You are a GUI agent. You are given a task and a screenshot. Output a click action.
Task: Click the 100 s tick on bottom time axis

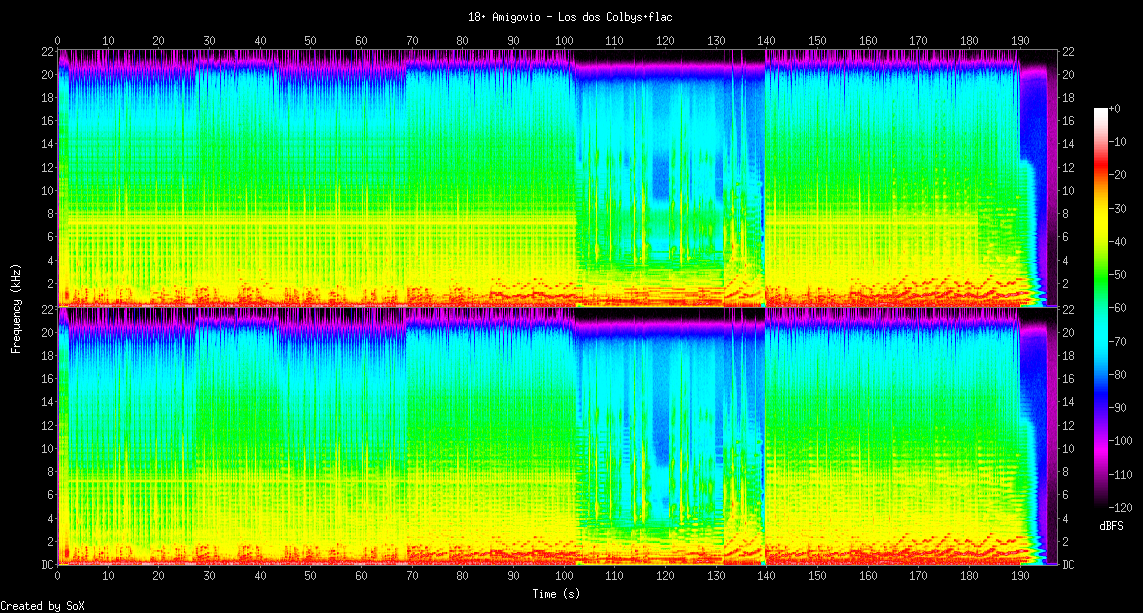(x=563, y=577)
